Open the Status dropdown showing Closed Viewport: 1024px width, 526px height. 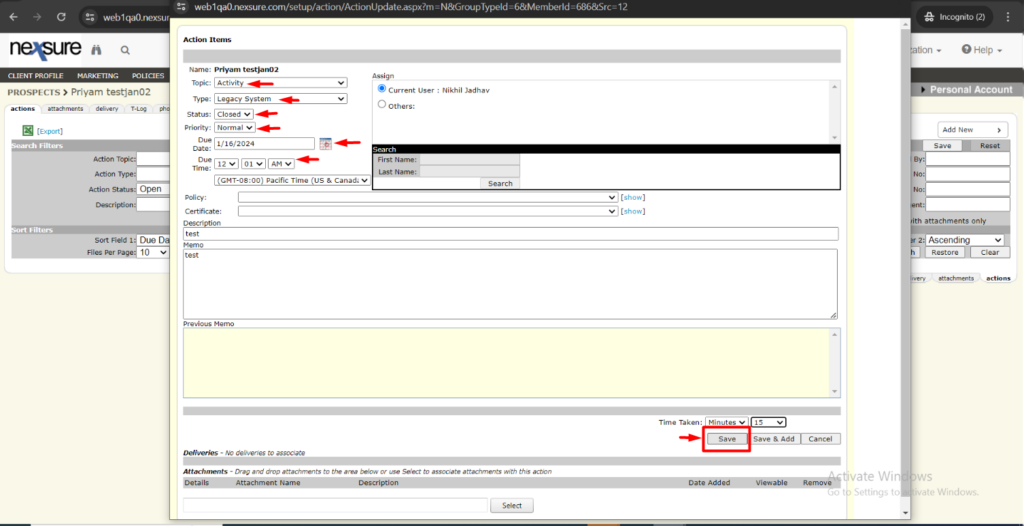(x=234, y=114)
